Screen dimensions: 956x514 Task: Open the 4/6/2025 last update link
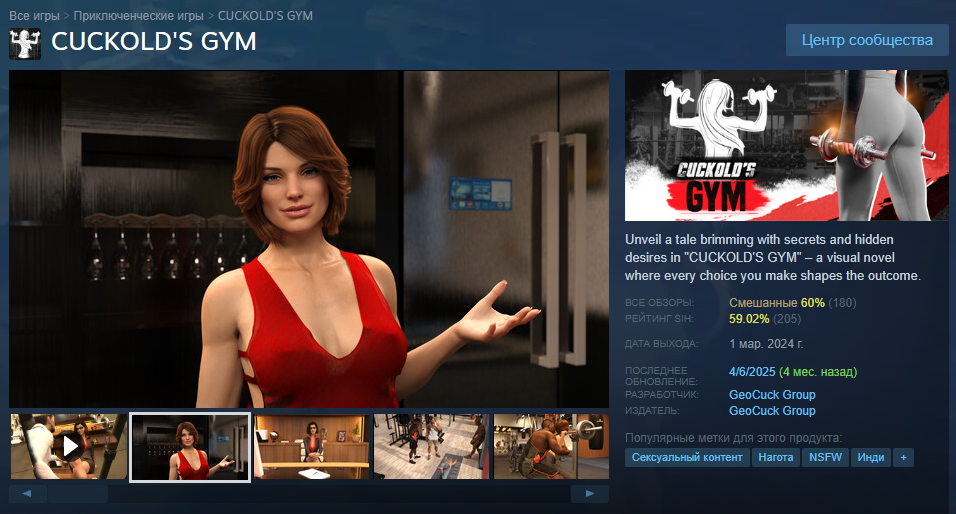752,372
